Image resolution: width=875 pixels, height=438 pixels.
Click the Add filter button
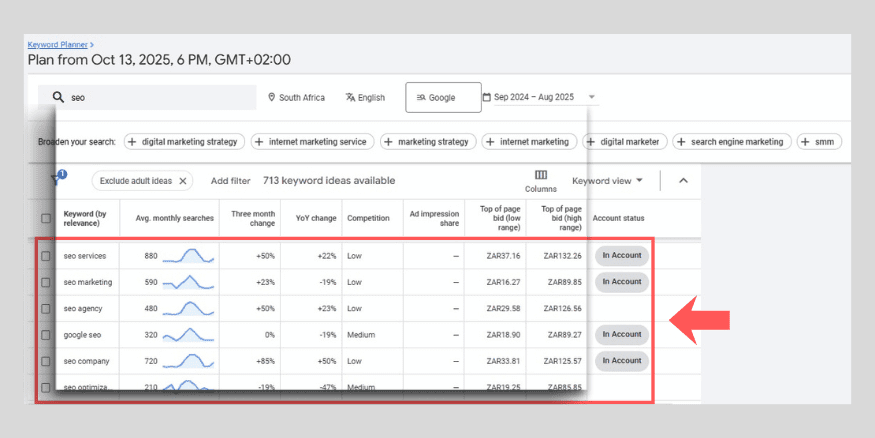click(x=230, y=181)
